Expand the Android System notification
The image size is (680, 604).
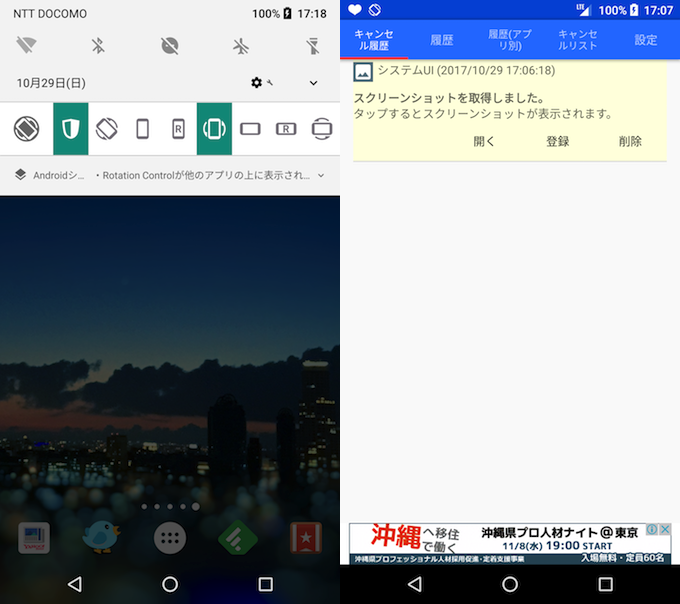(x=321, y=175)
